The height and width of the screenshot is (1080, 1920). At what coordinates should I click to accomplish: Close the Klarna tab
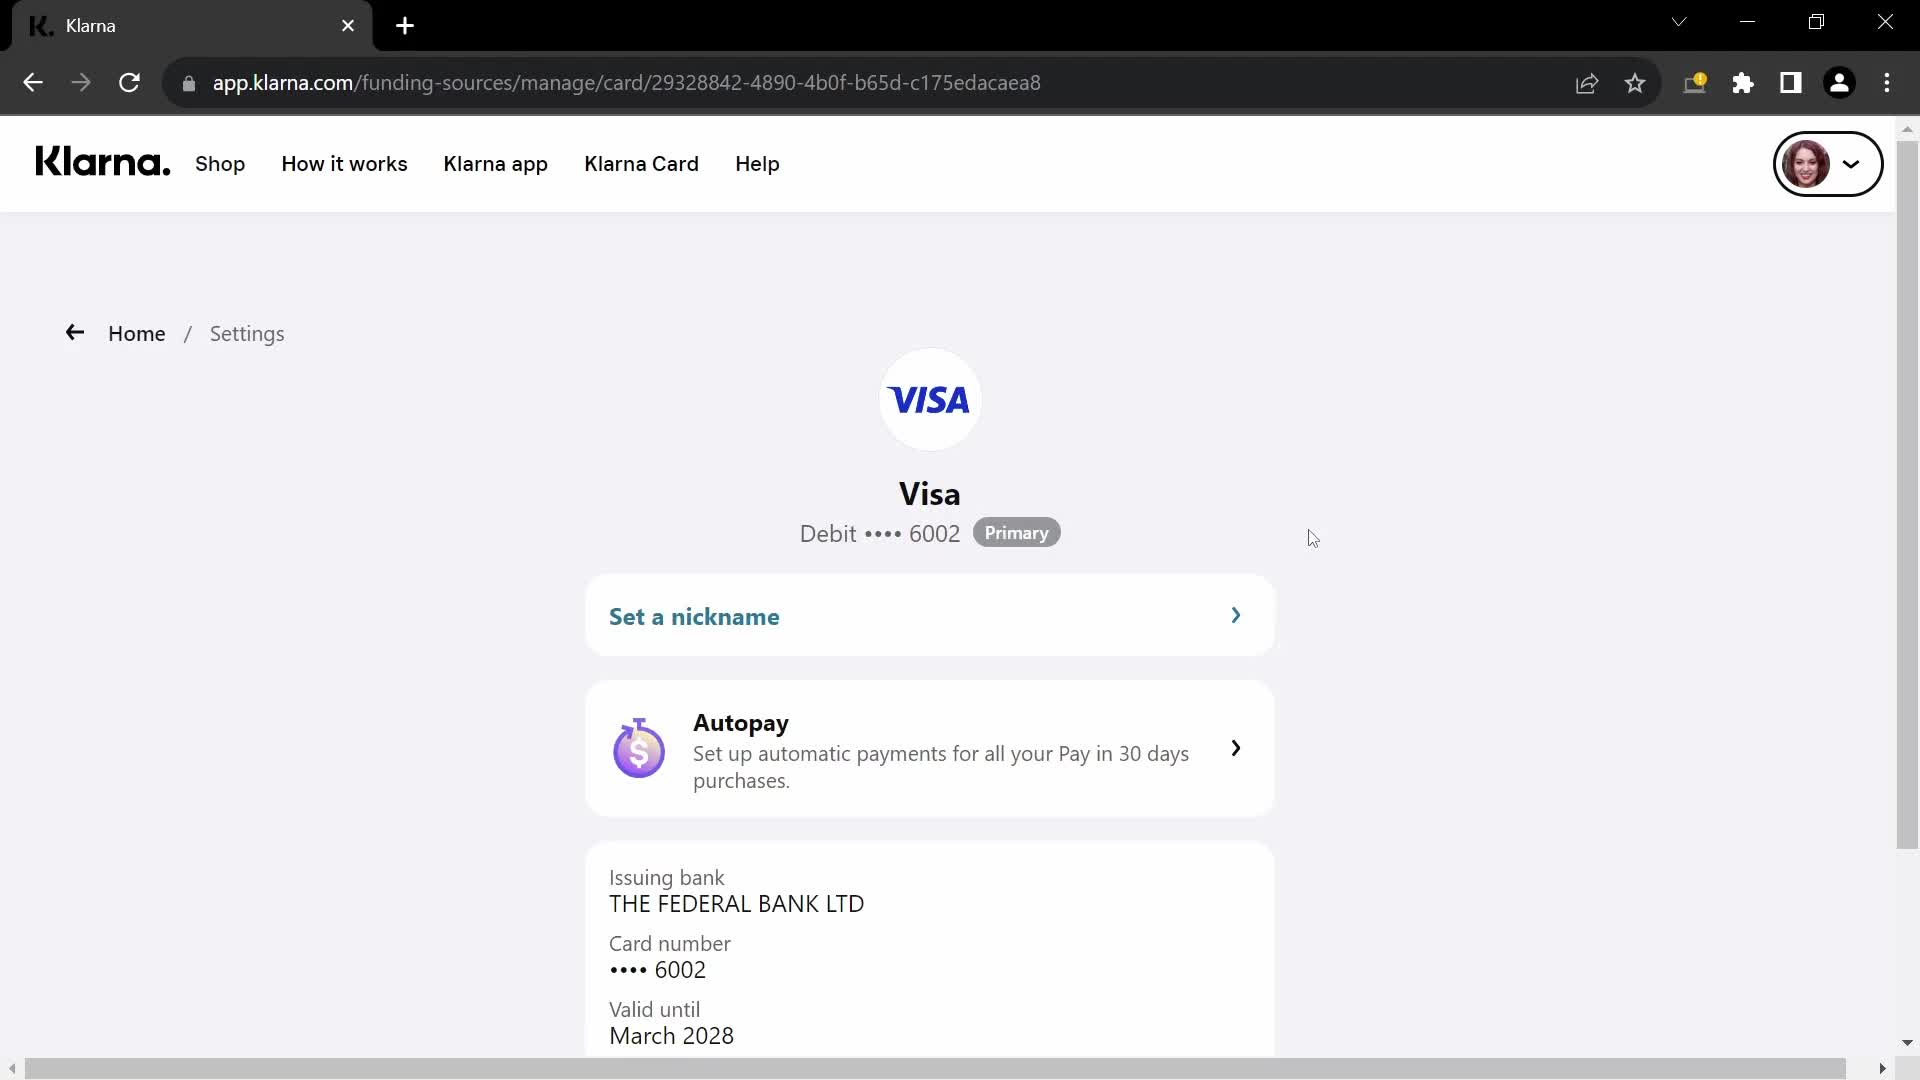348,26
